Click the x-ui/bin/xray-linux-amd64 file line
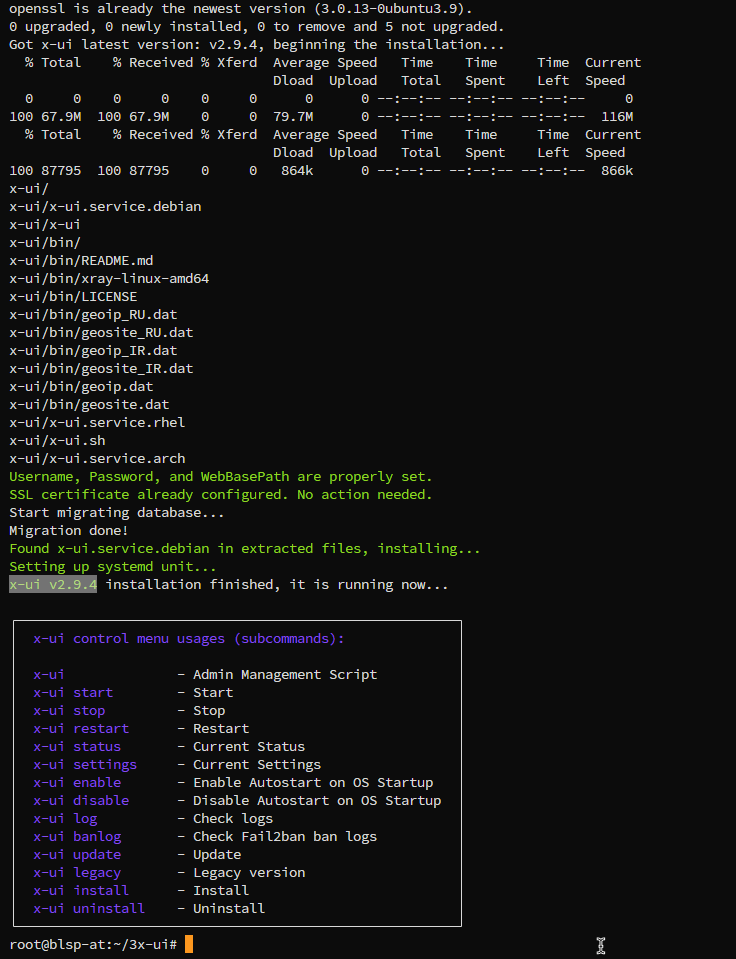 (x=109, y=278)
